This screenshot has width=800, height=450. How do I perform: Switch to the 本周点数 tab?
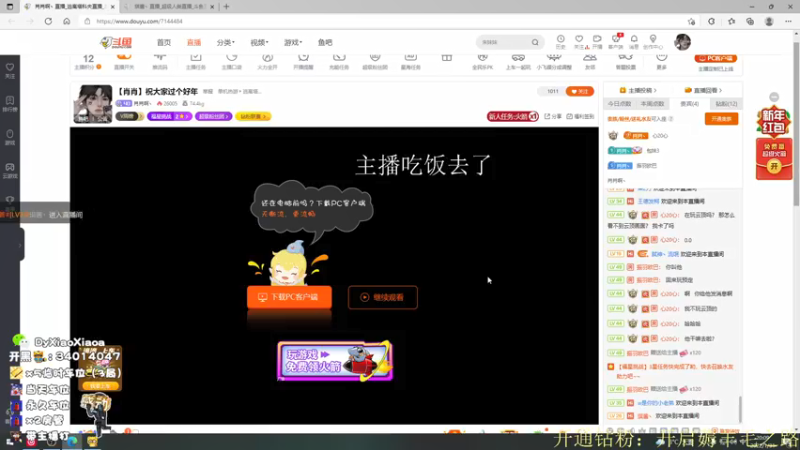[x=652, y=104]
